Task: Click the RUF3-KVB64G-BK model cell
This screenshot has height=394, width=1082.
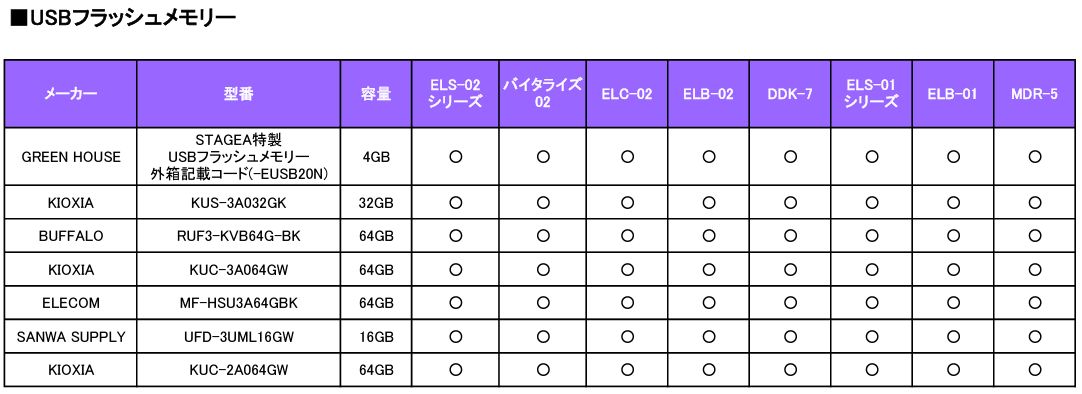Action: click(x=238, y=236)
